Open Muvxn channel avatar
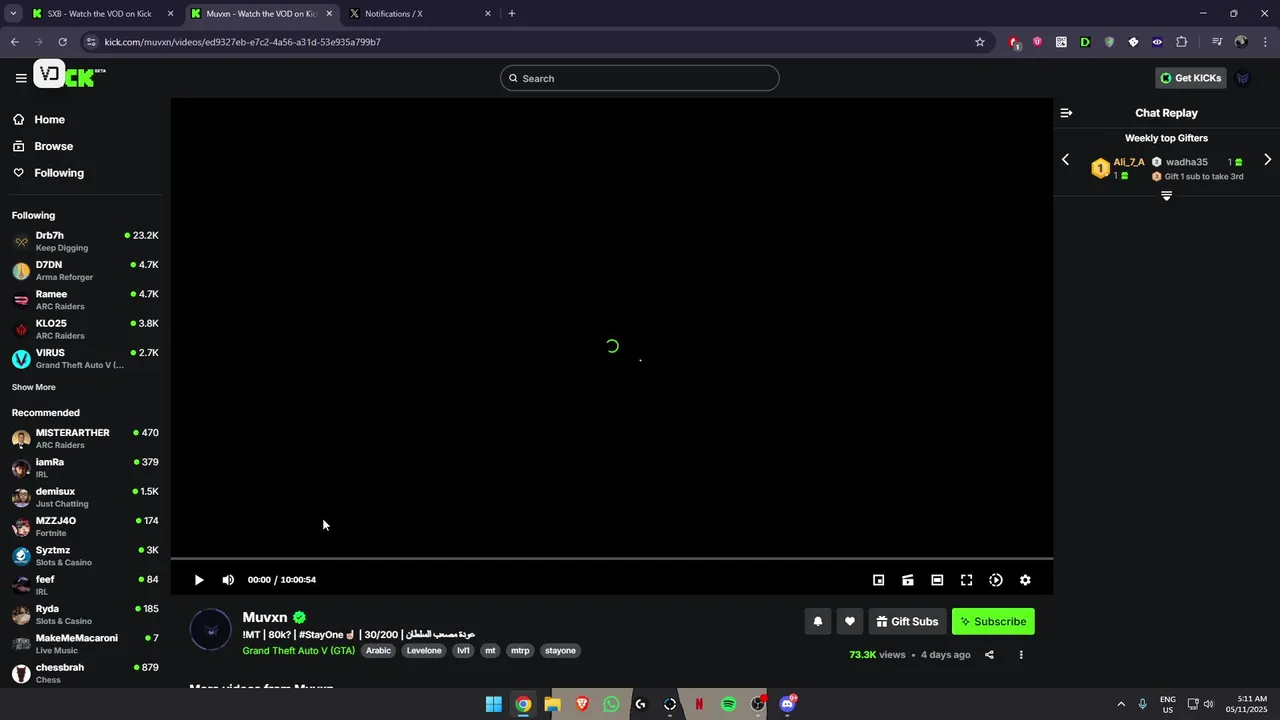 pos(210,630)
